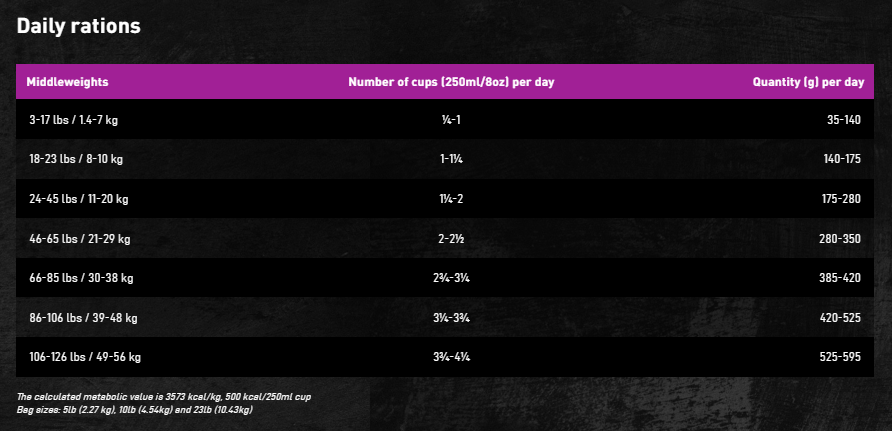Select the 18-23 lbs / 8-10 kg row
The image size is (892, 431).
coord(445,159)
